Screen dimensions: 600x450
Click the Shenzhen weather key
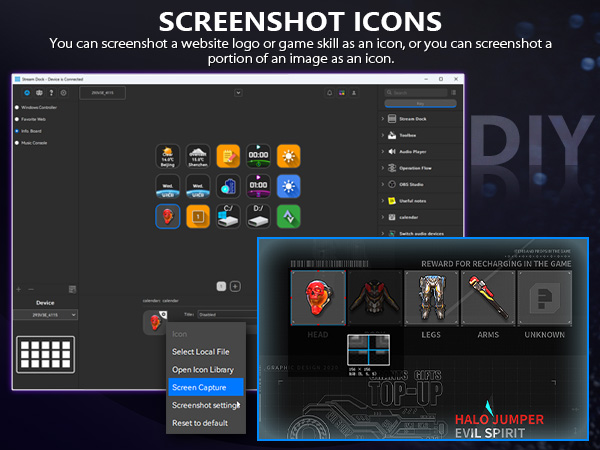point(198,156)
